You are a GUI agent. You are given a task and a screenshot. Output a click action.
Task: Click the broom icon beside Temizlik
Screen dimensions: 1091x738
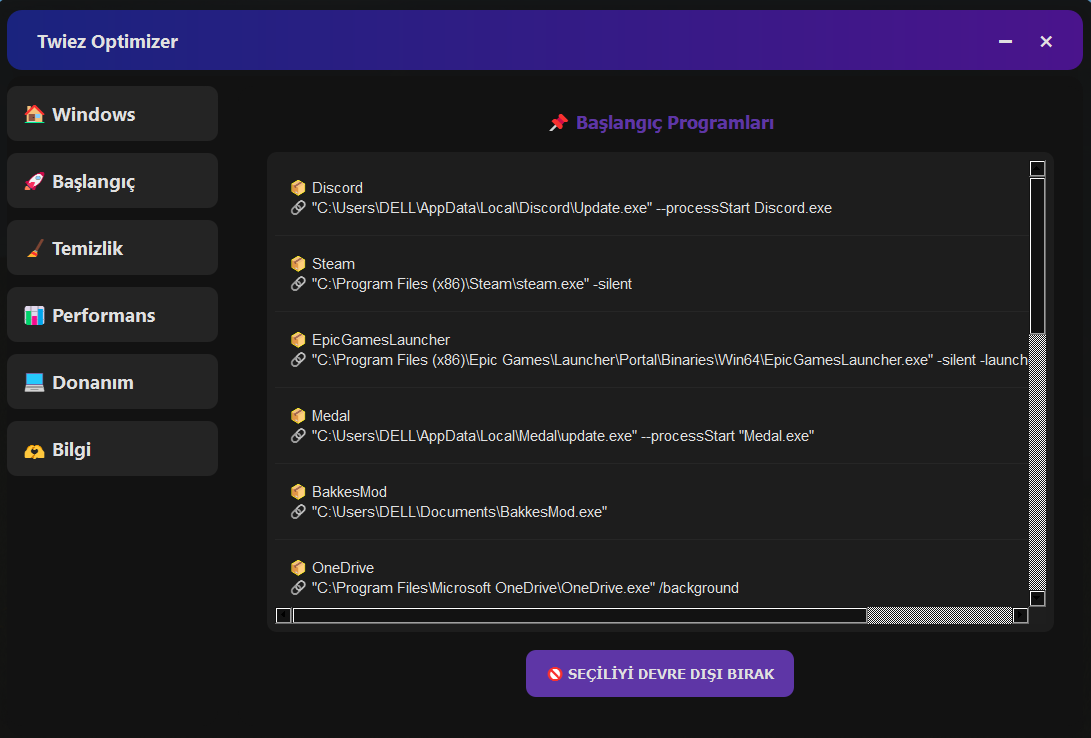[34, 248]
